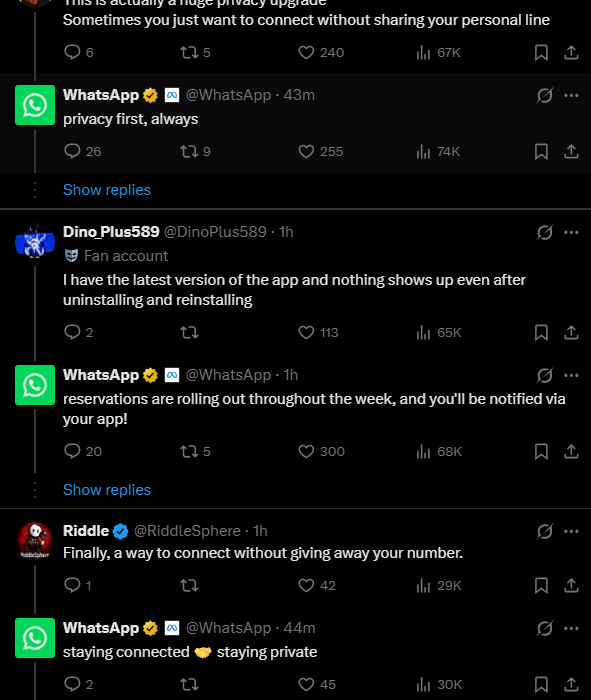
Task: Toggle repost on Riddle's post
Action: (189, 585)
